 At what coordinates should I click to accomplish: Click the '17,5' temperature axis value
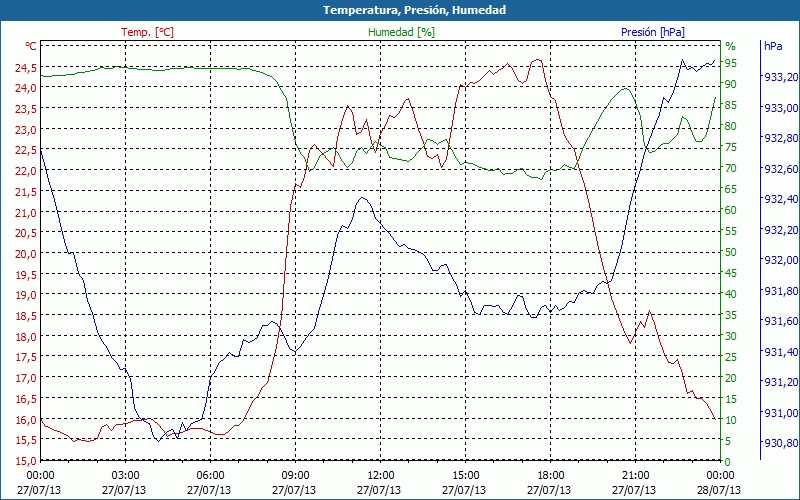point(26,358)
